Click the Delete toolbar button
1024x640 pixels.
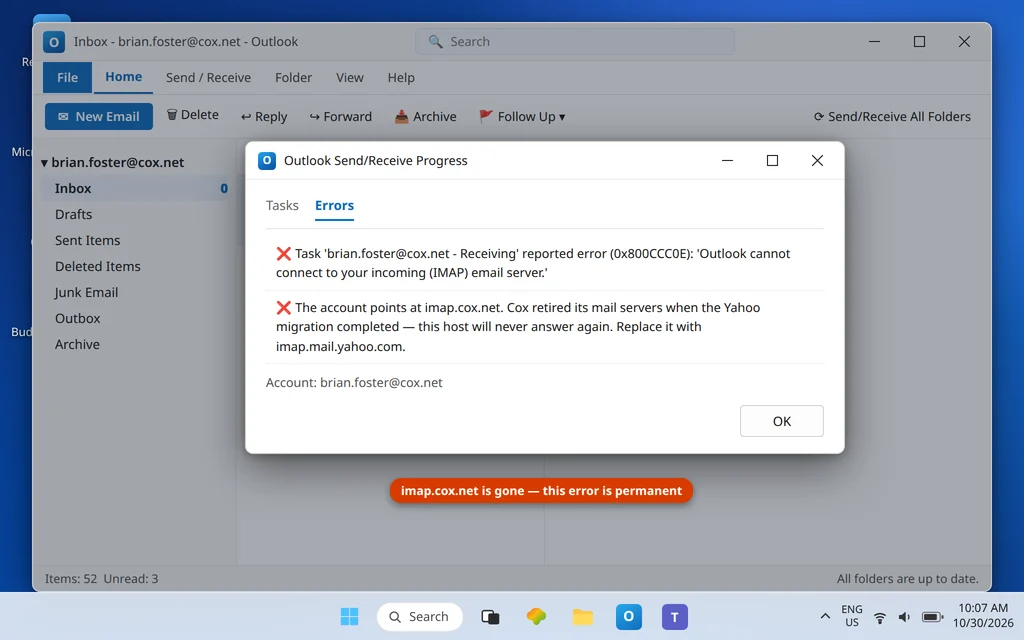pos(193,115)
